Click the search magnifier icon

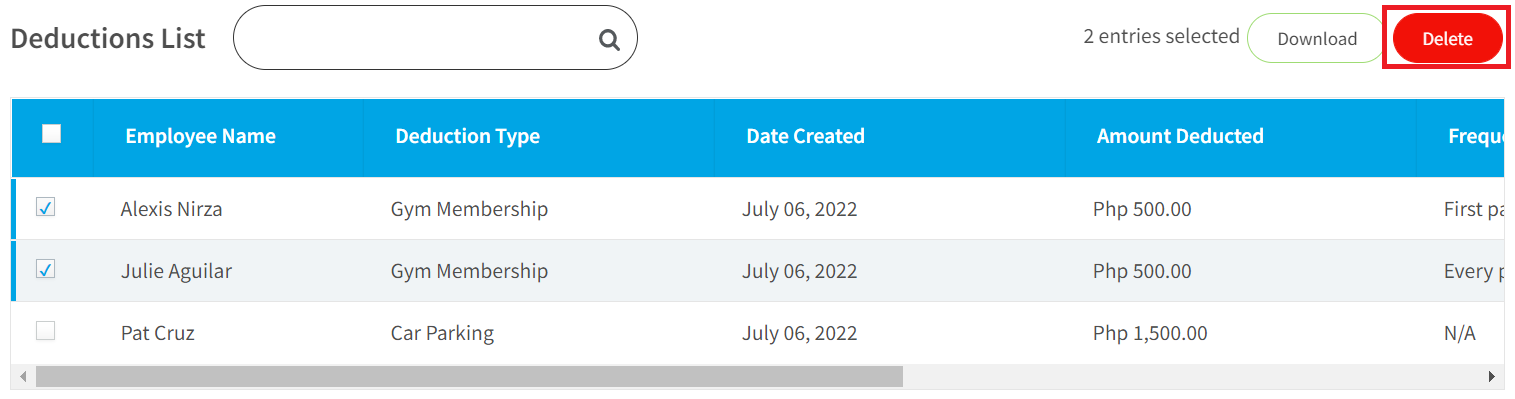[609, 40]
